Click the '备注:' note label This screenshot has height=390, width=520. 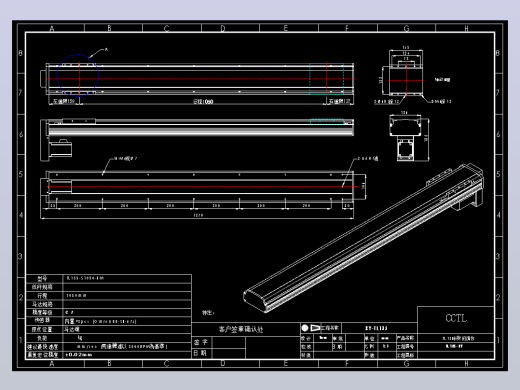click(208, 313)
